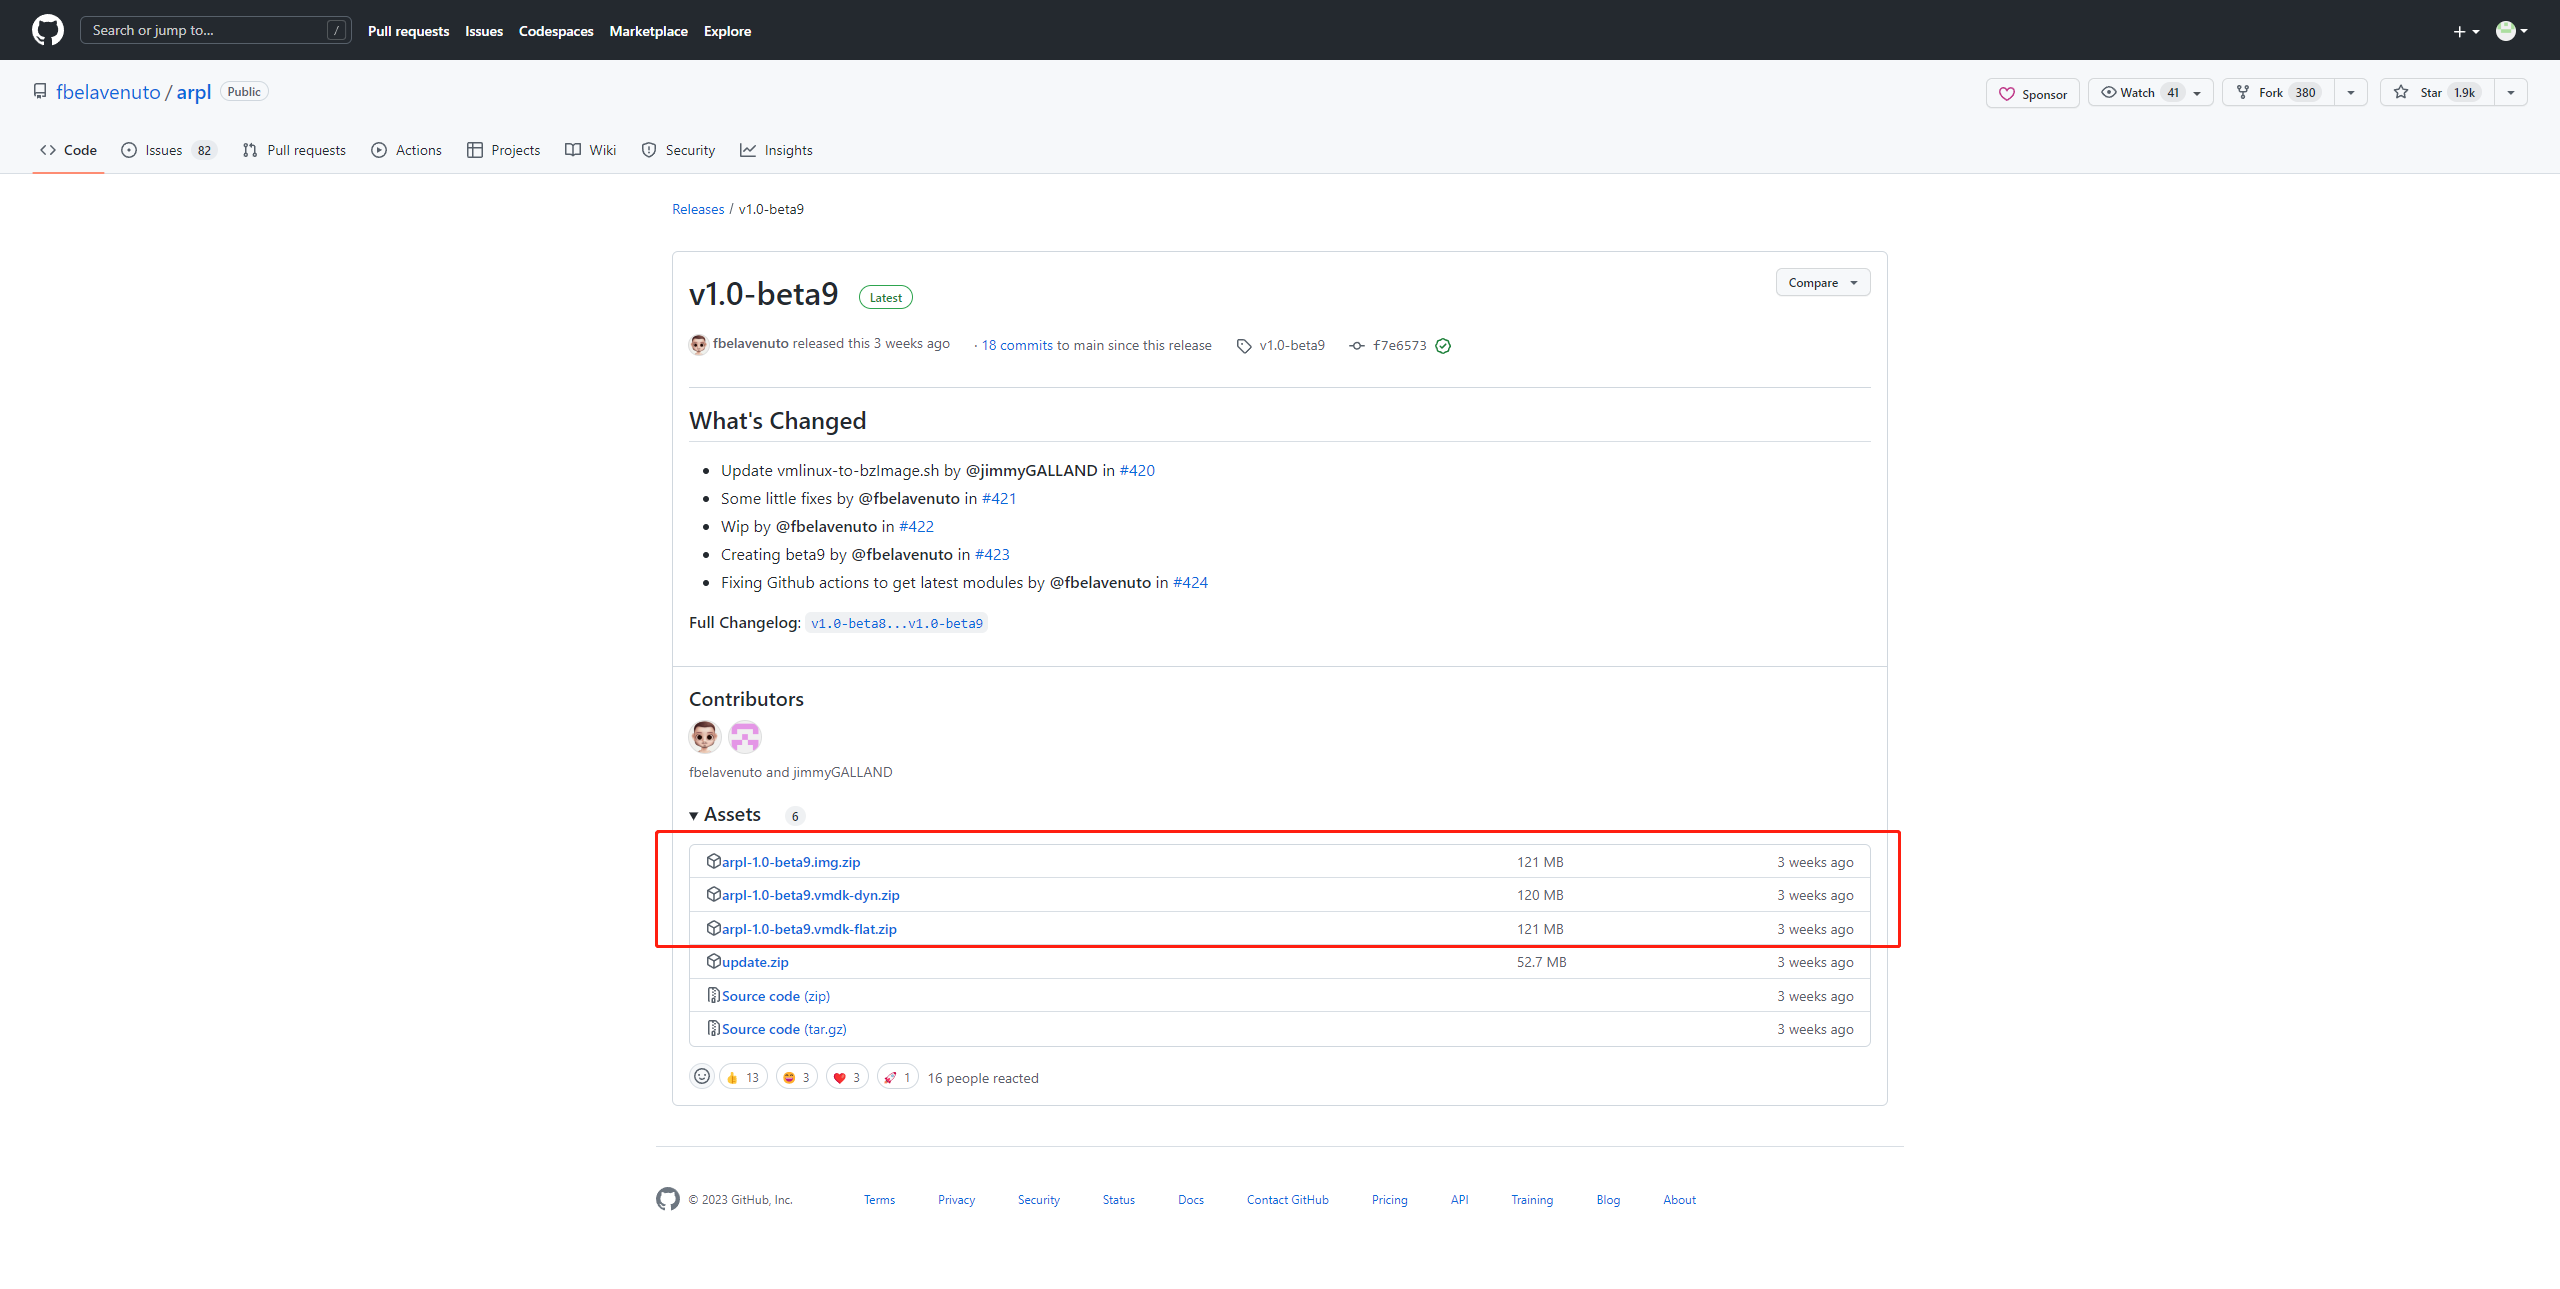Toggle the heart reaction

847,1077
